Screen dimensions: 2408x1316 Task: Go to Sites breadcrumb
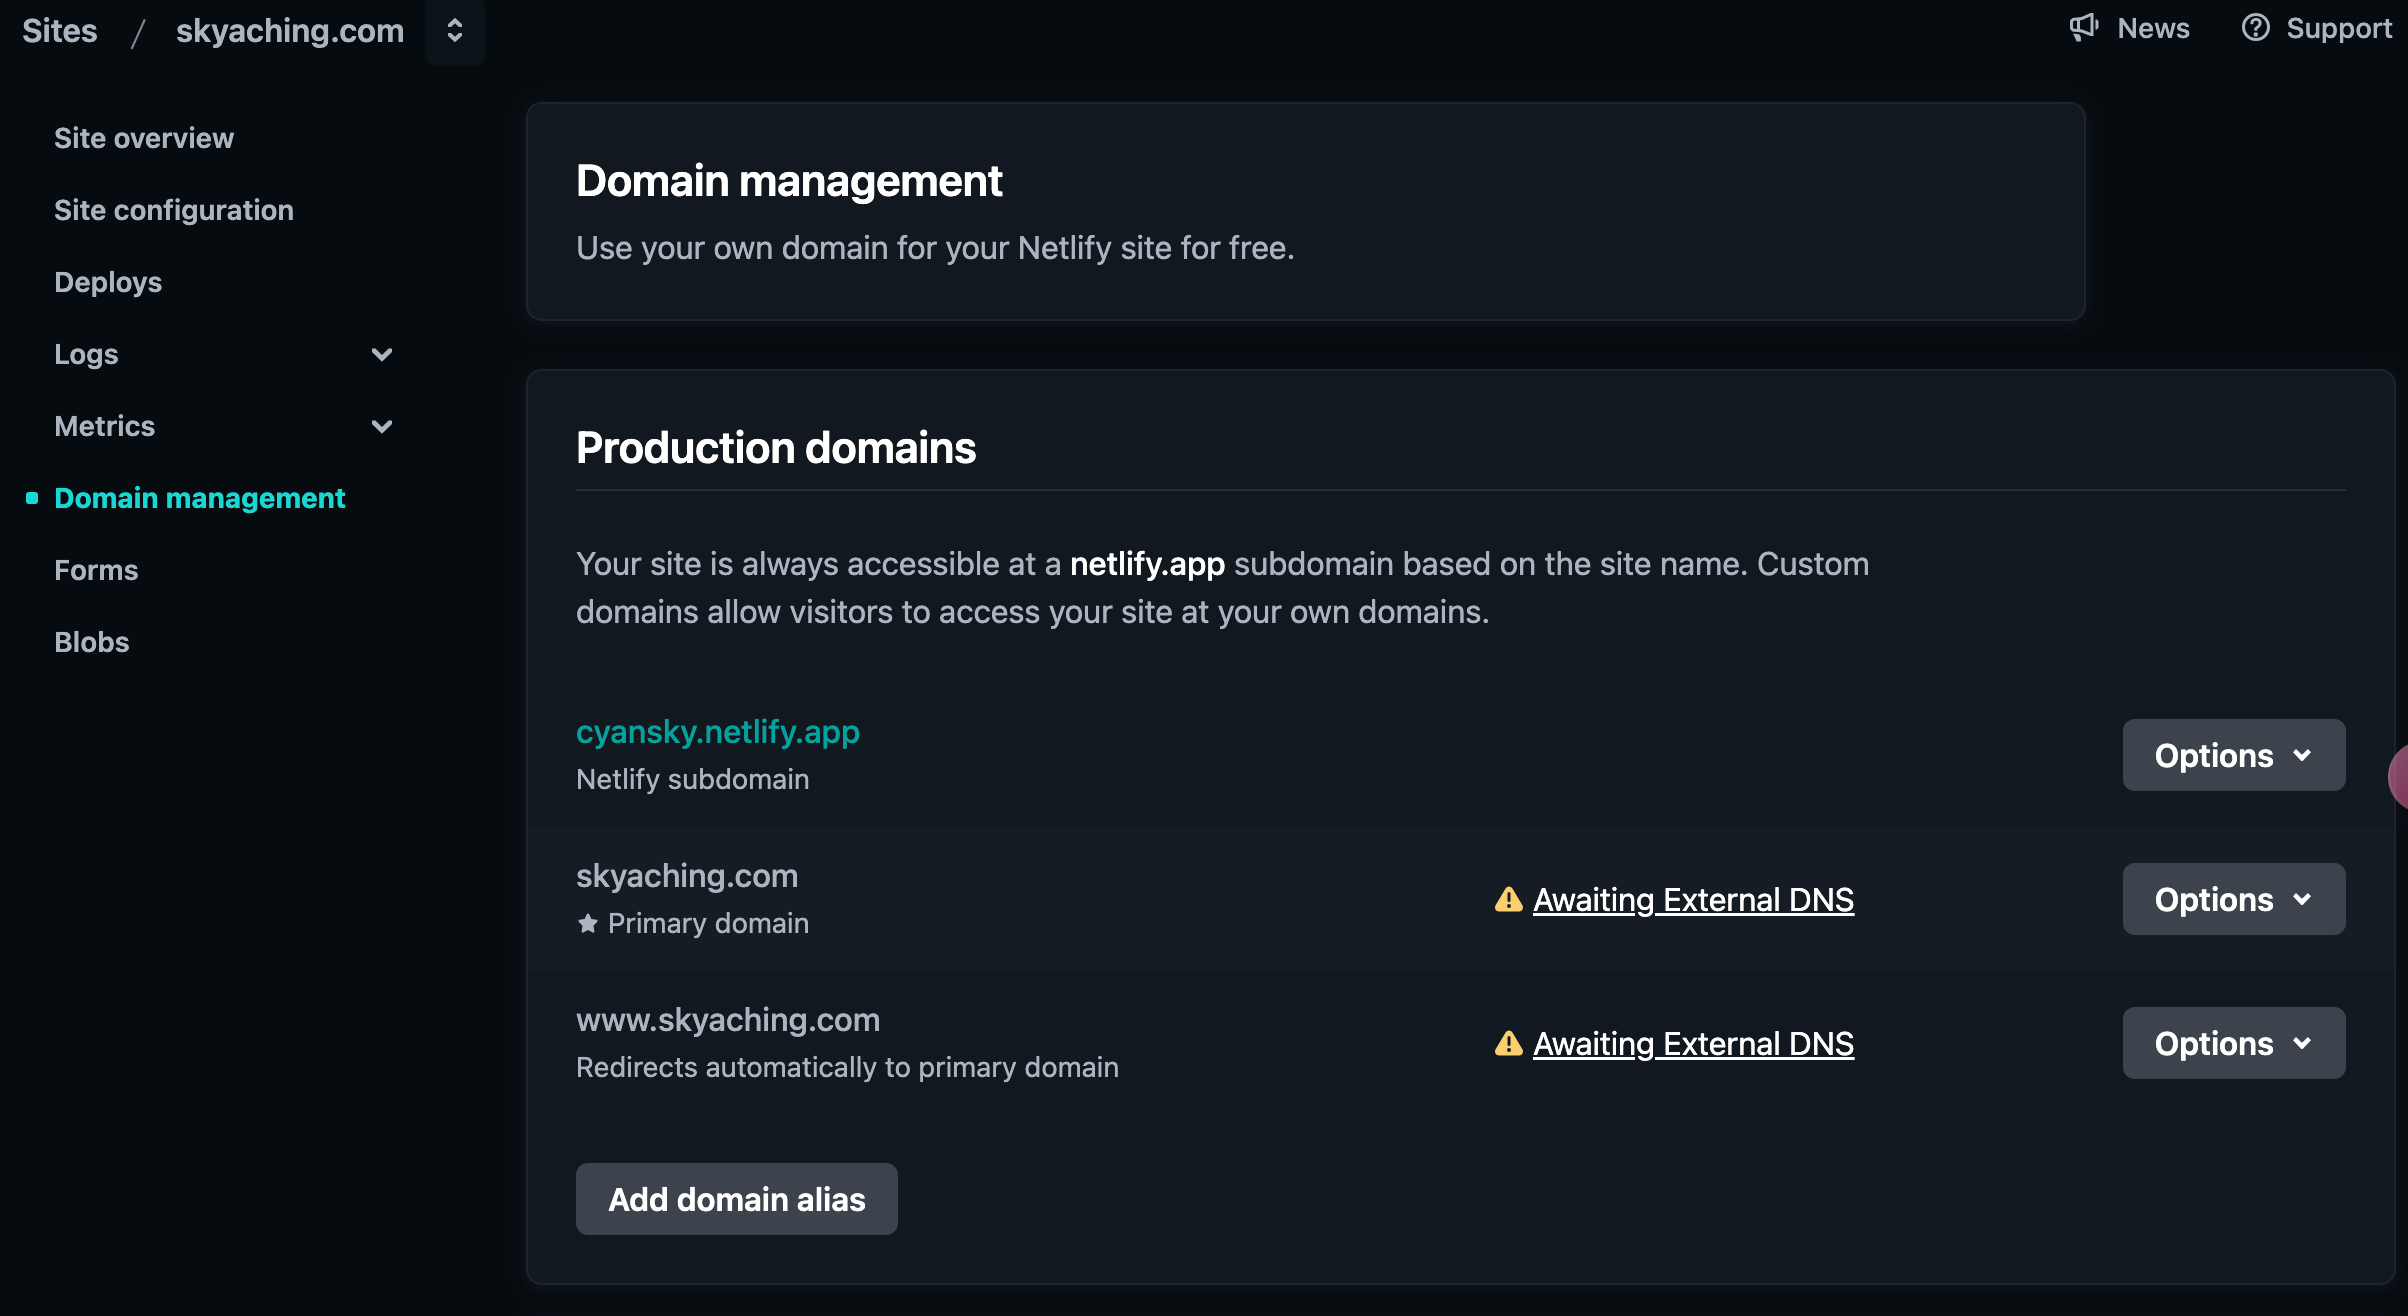pyautogui.click(x=60, y=31)
